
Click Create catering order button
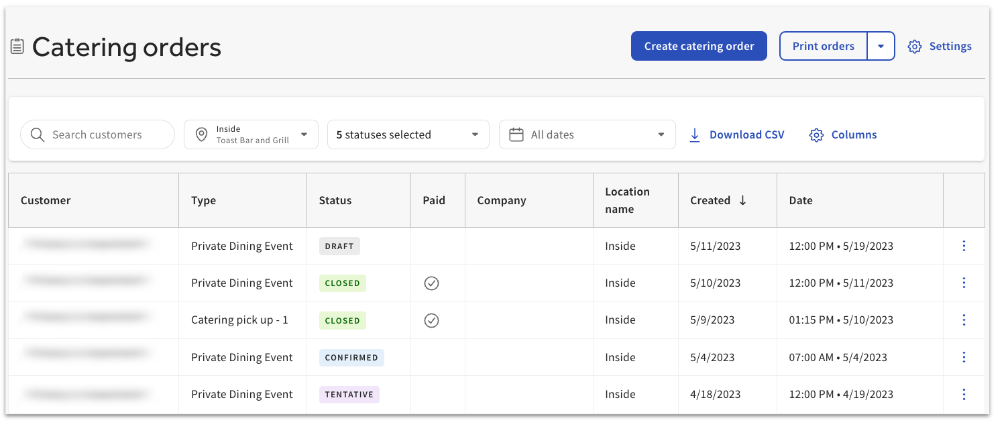coord(698,46)
